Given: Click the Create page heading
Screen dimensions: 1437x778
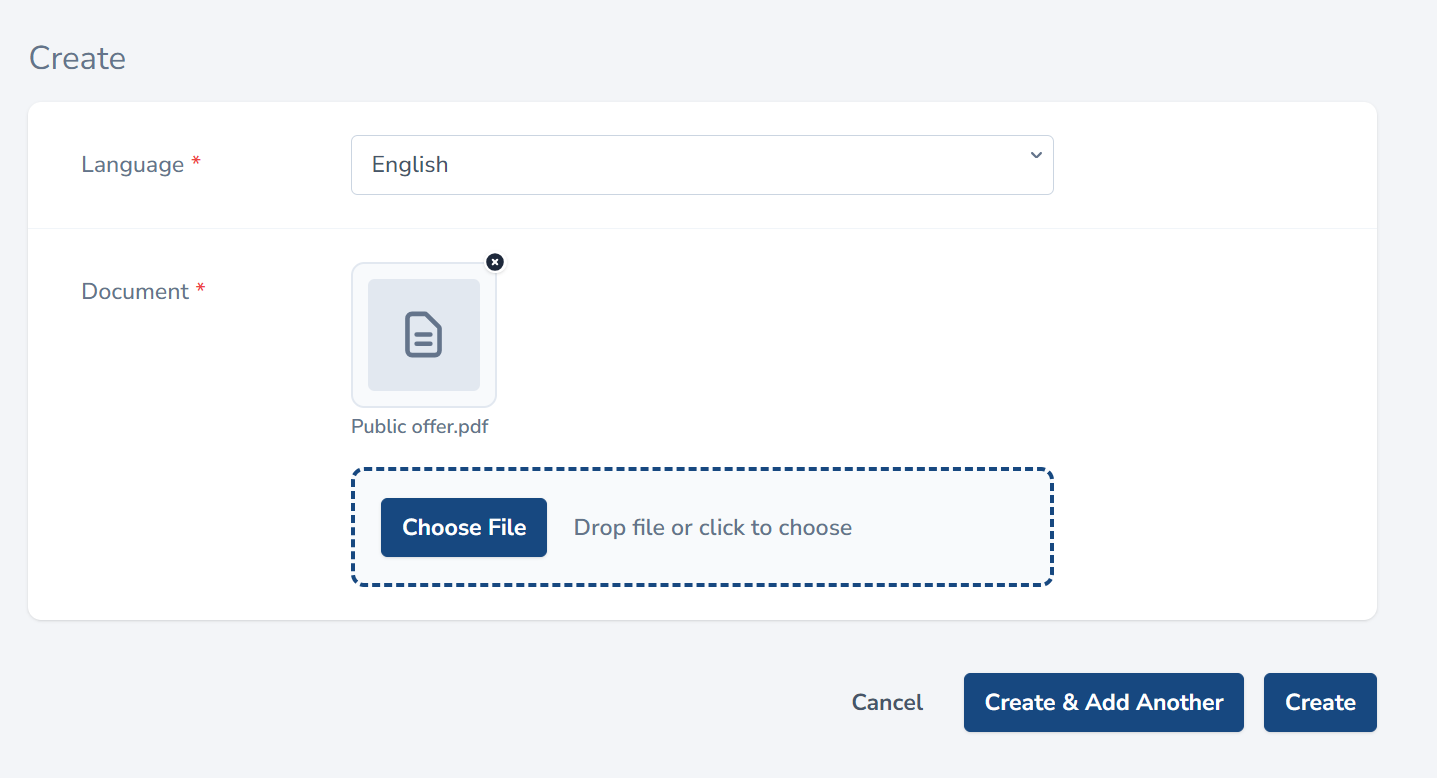Looking at the screenshot, I should pyautogui.click(x=77, y=58).
